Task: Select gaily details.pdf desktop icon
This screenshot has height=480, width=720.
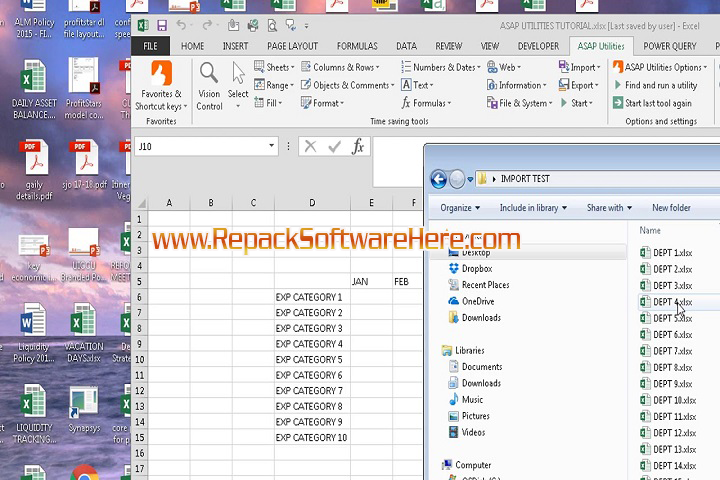Action: tap(34, 170)
